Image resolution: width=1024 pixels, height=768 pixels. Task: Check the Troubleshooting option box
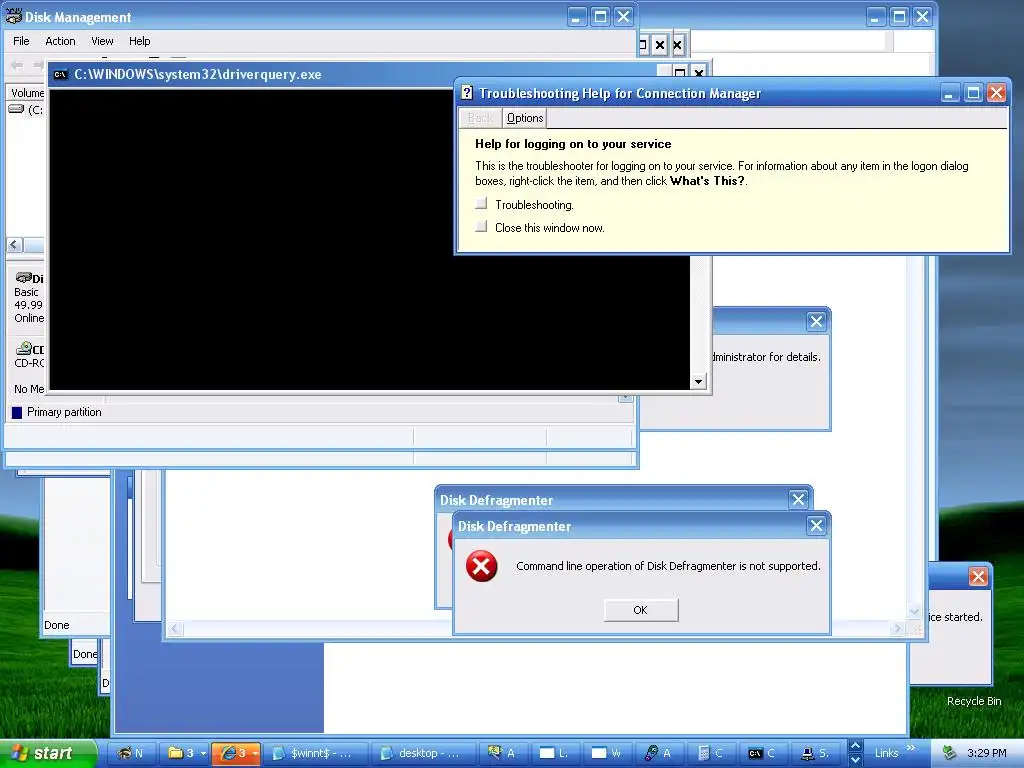click(x=481, y=204)
